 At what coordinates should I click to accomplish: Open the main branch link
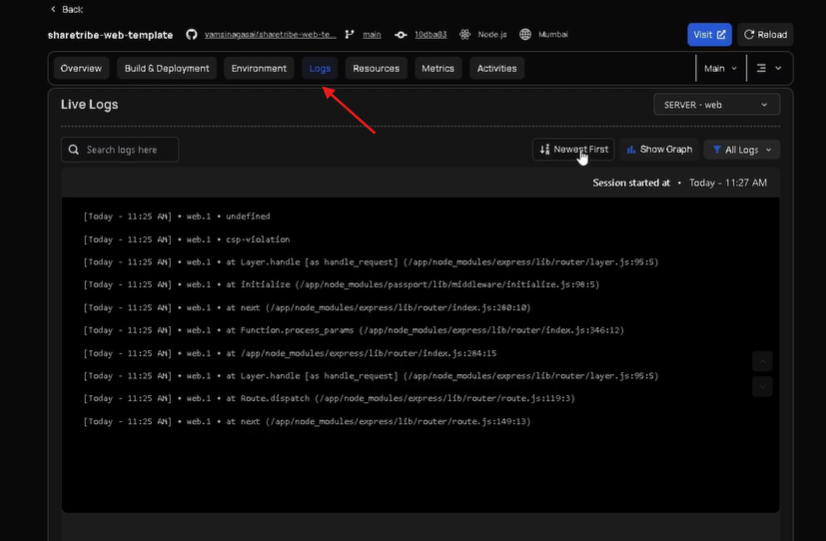(x=371, y=35)
